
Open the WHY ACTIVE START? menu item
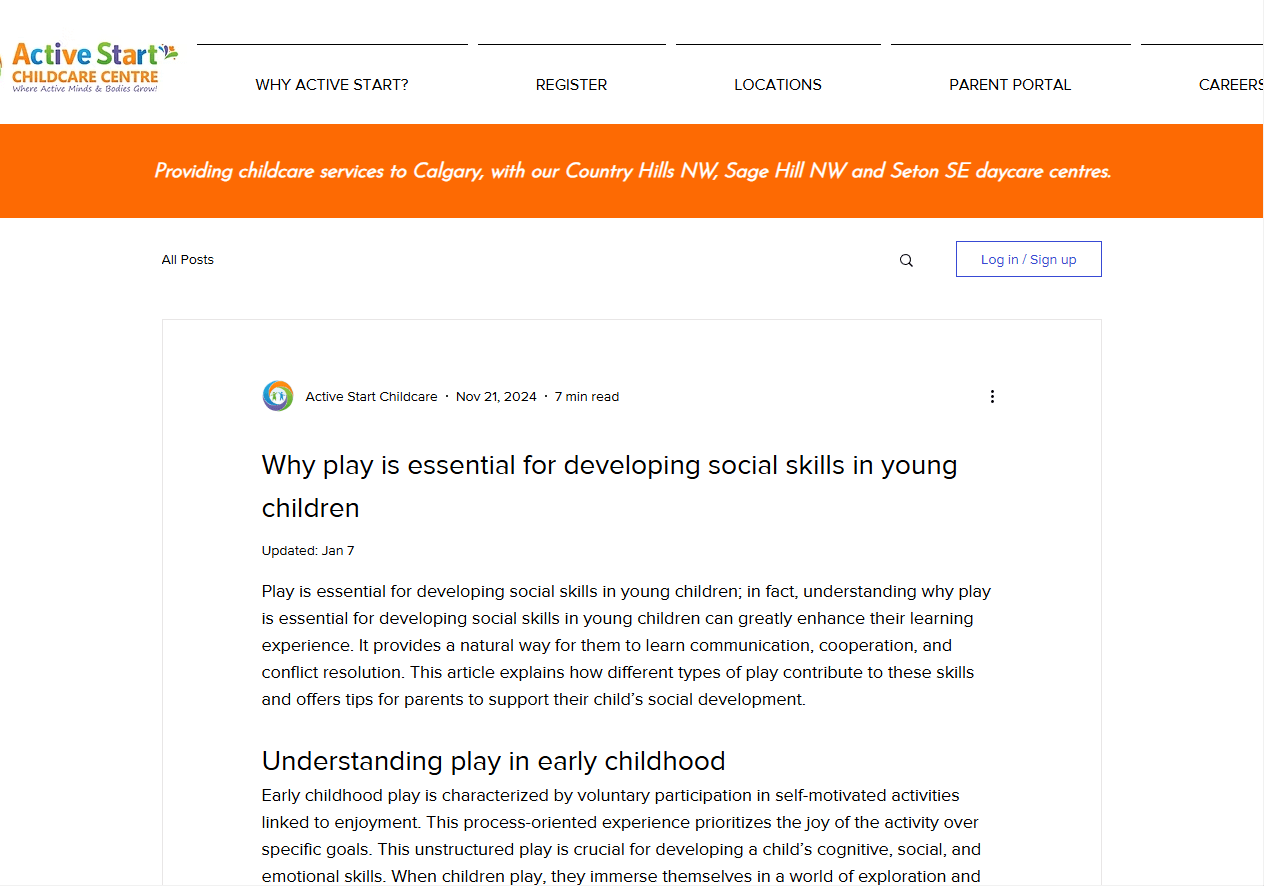(332, 85)
